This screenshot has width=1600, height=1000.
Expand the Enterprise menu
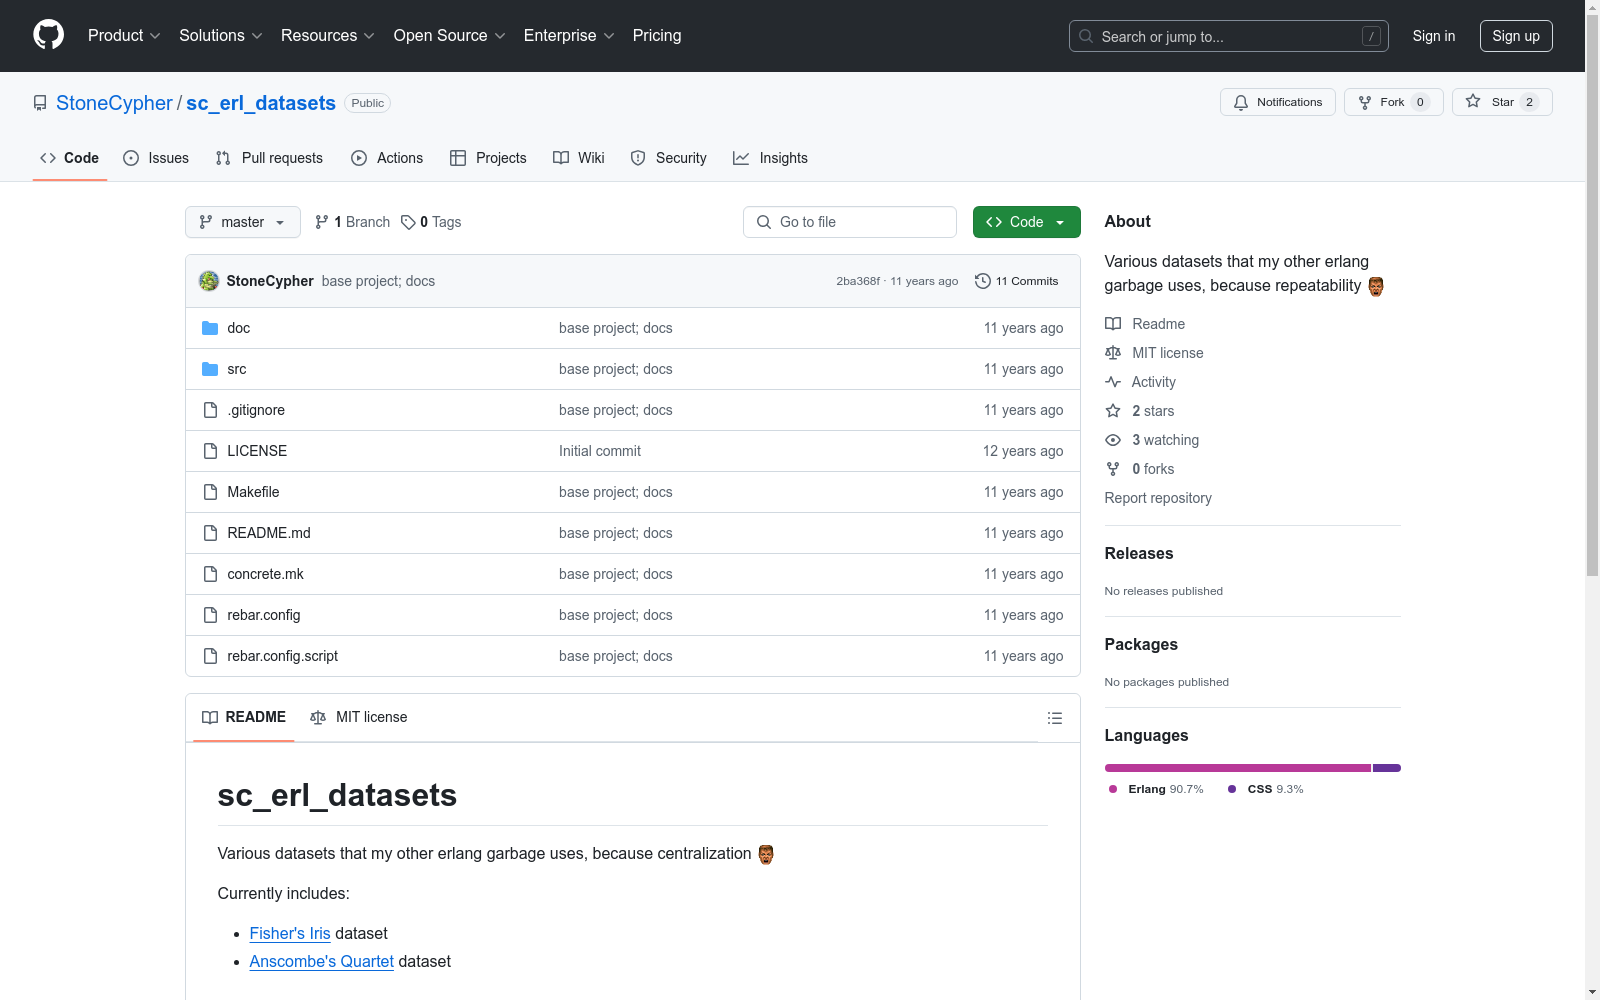(569, 36)
